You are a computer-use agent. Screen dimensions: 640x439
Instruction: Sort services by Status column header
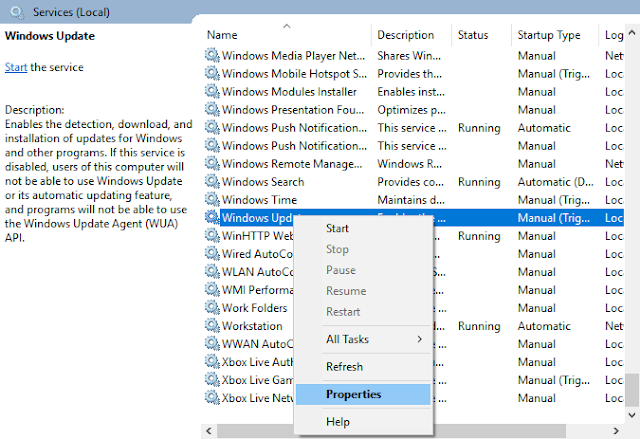click(x=482, y=35)
